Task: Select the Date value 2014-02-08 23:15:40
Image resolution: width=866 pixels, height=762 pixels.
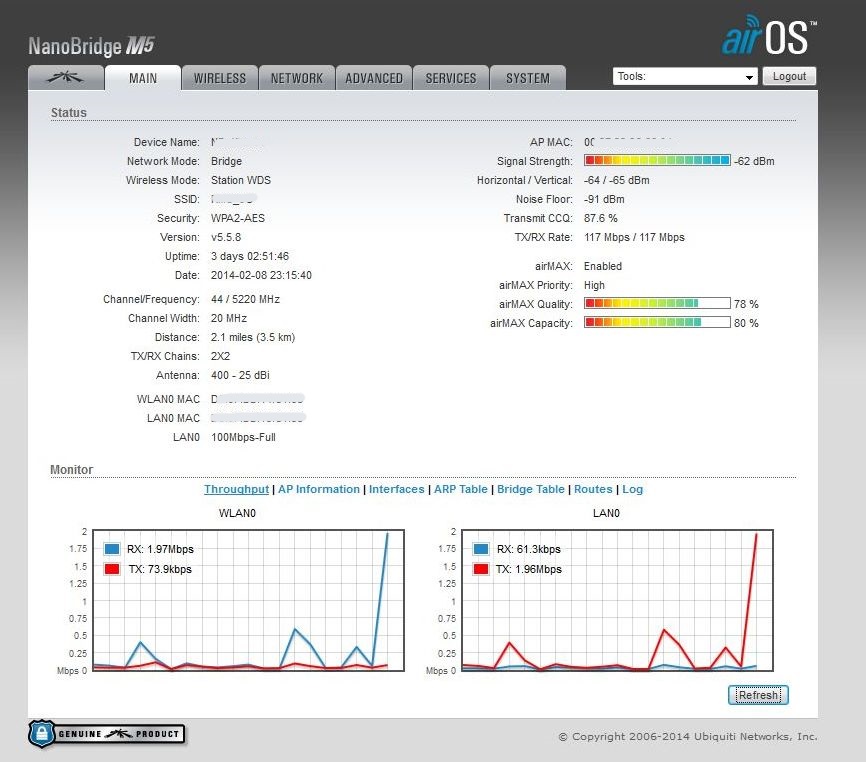Action: click(x=261, y=275)
